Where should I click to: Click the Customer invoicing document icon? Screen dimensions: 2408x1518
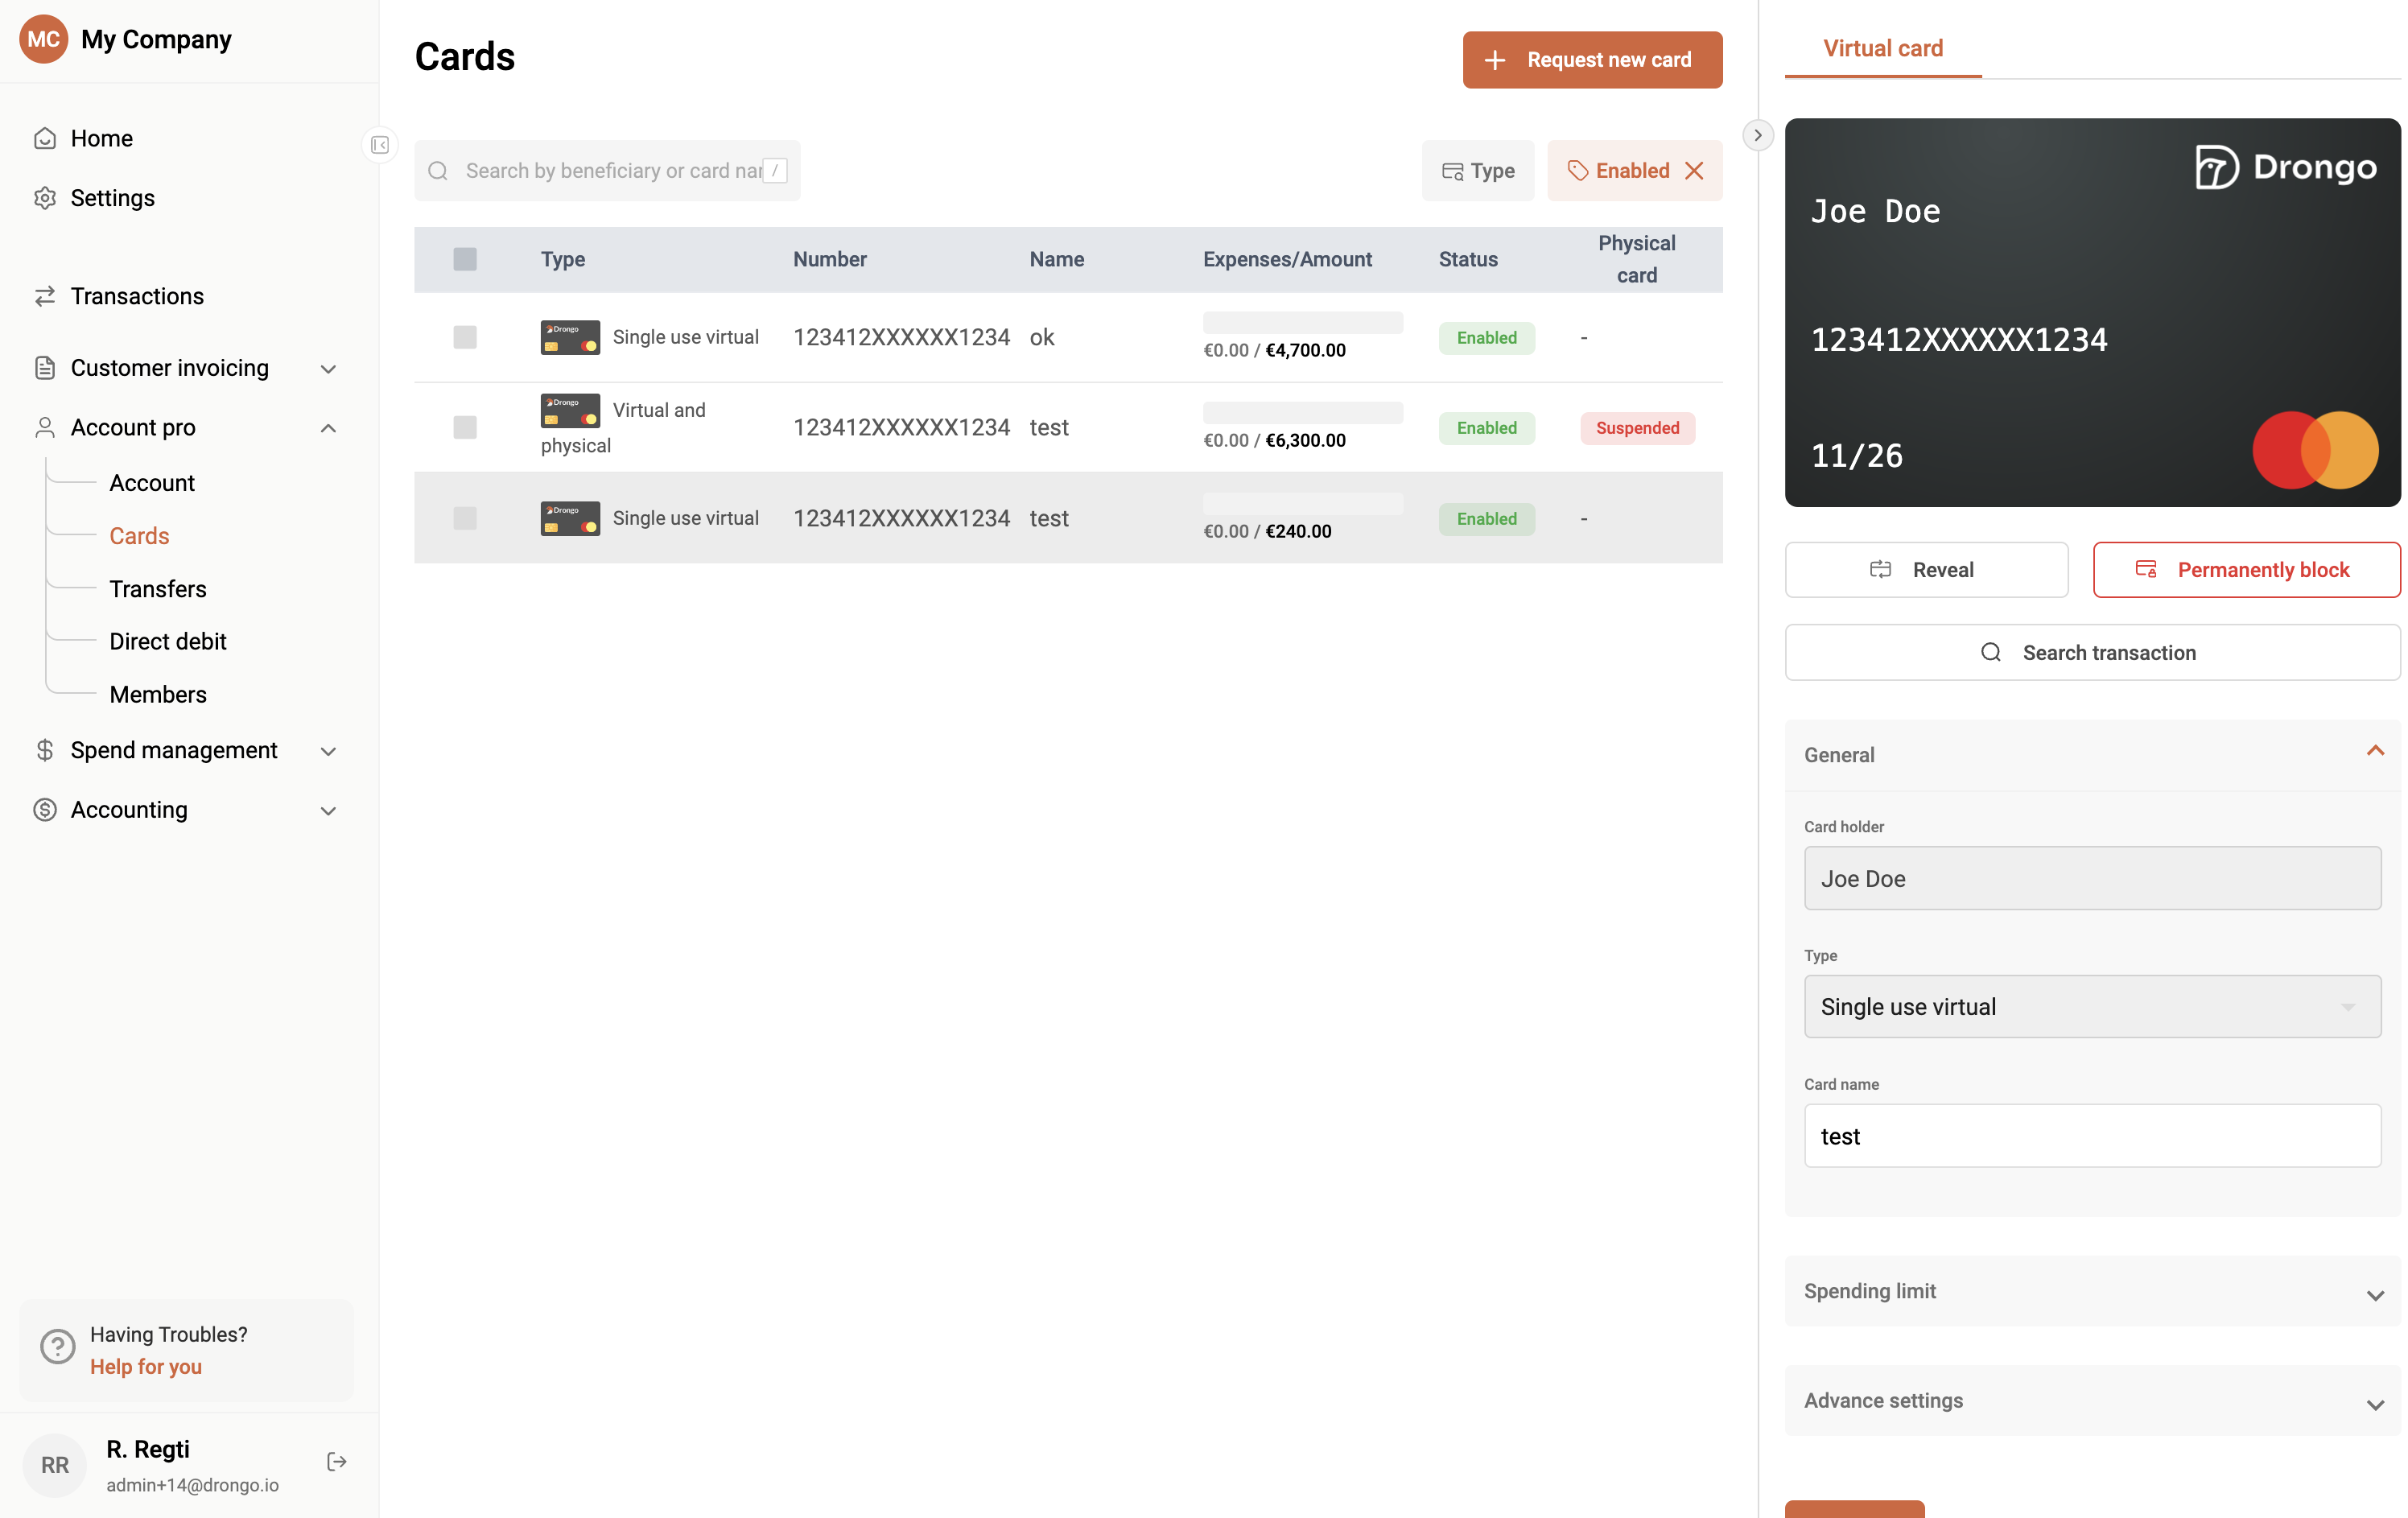45,368
